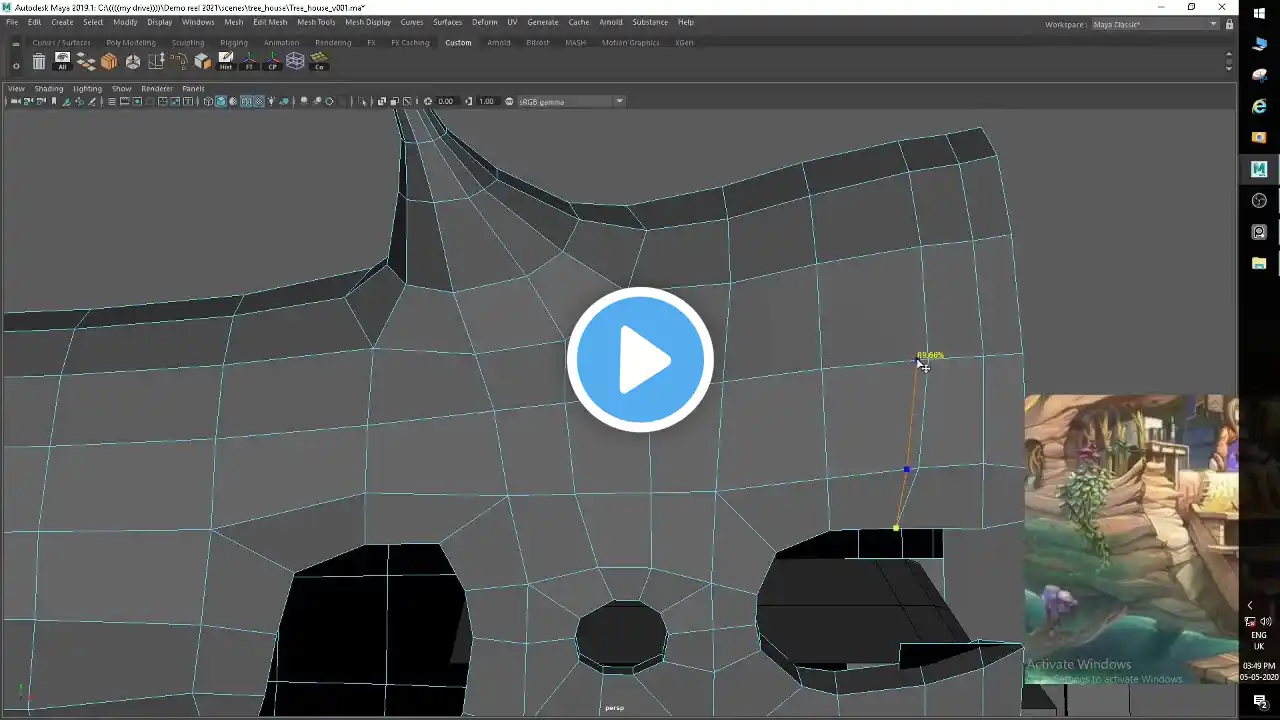Viewport: 1280px width, 720px height.
Task: Click the 'All' eye shelf icon
Action: (62, 62)
